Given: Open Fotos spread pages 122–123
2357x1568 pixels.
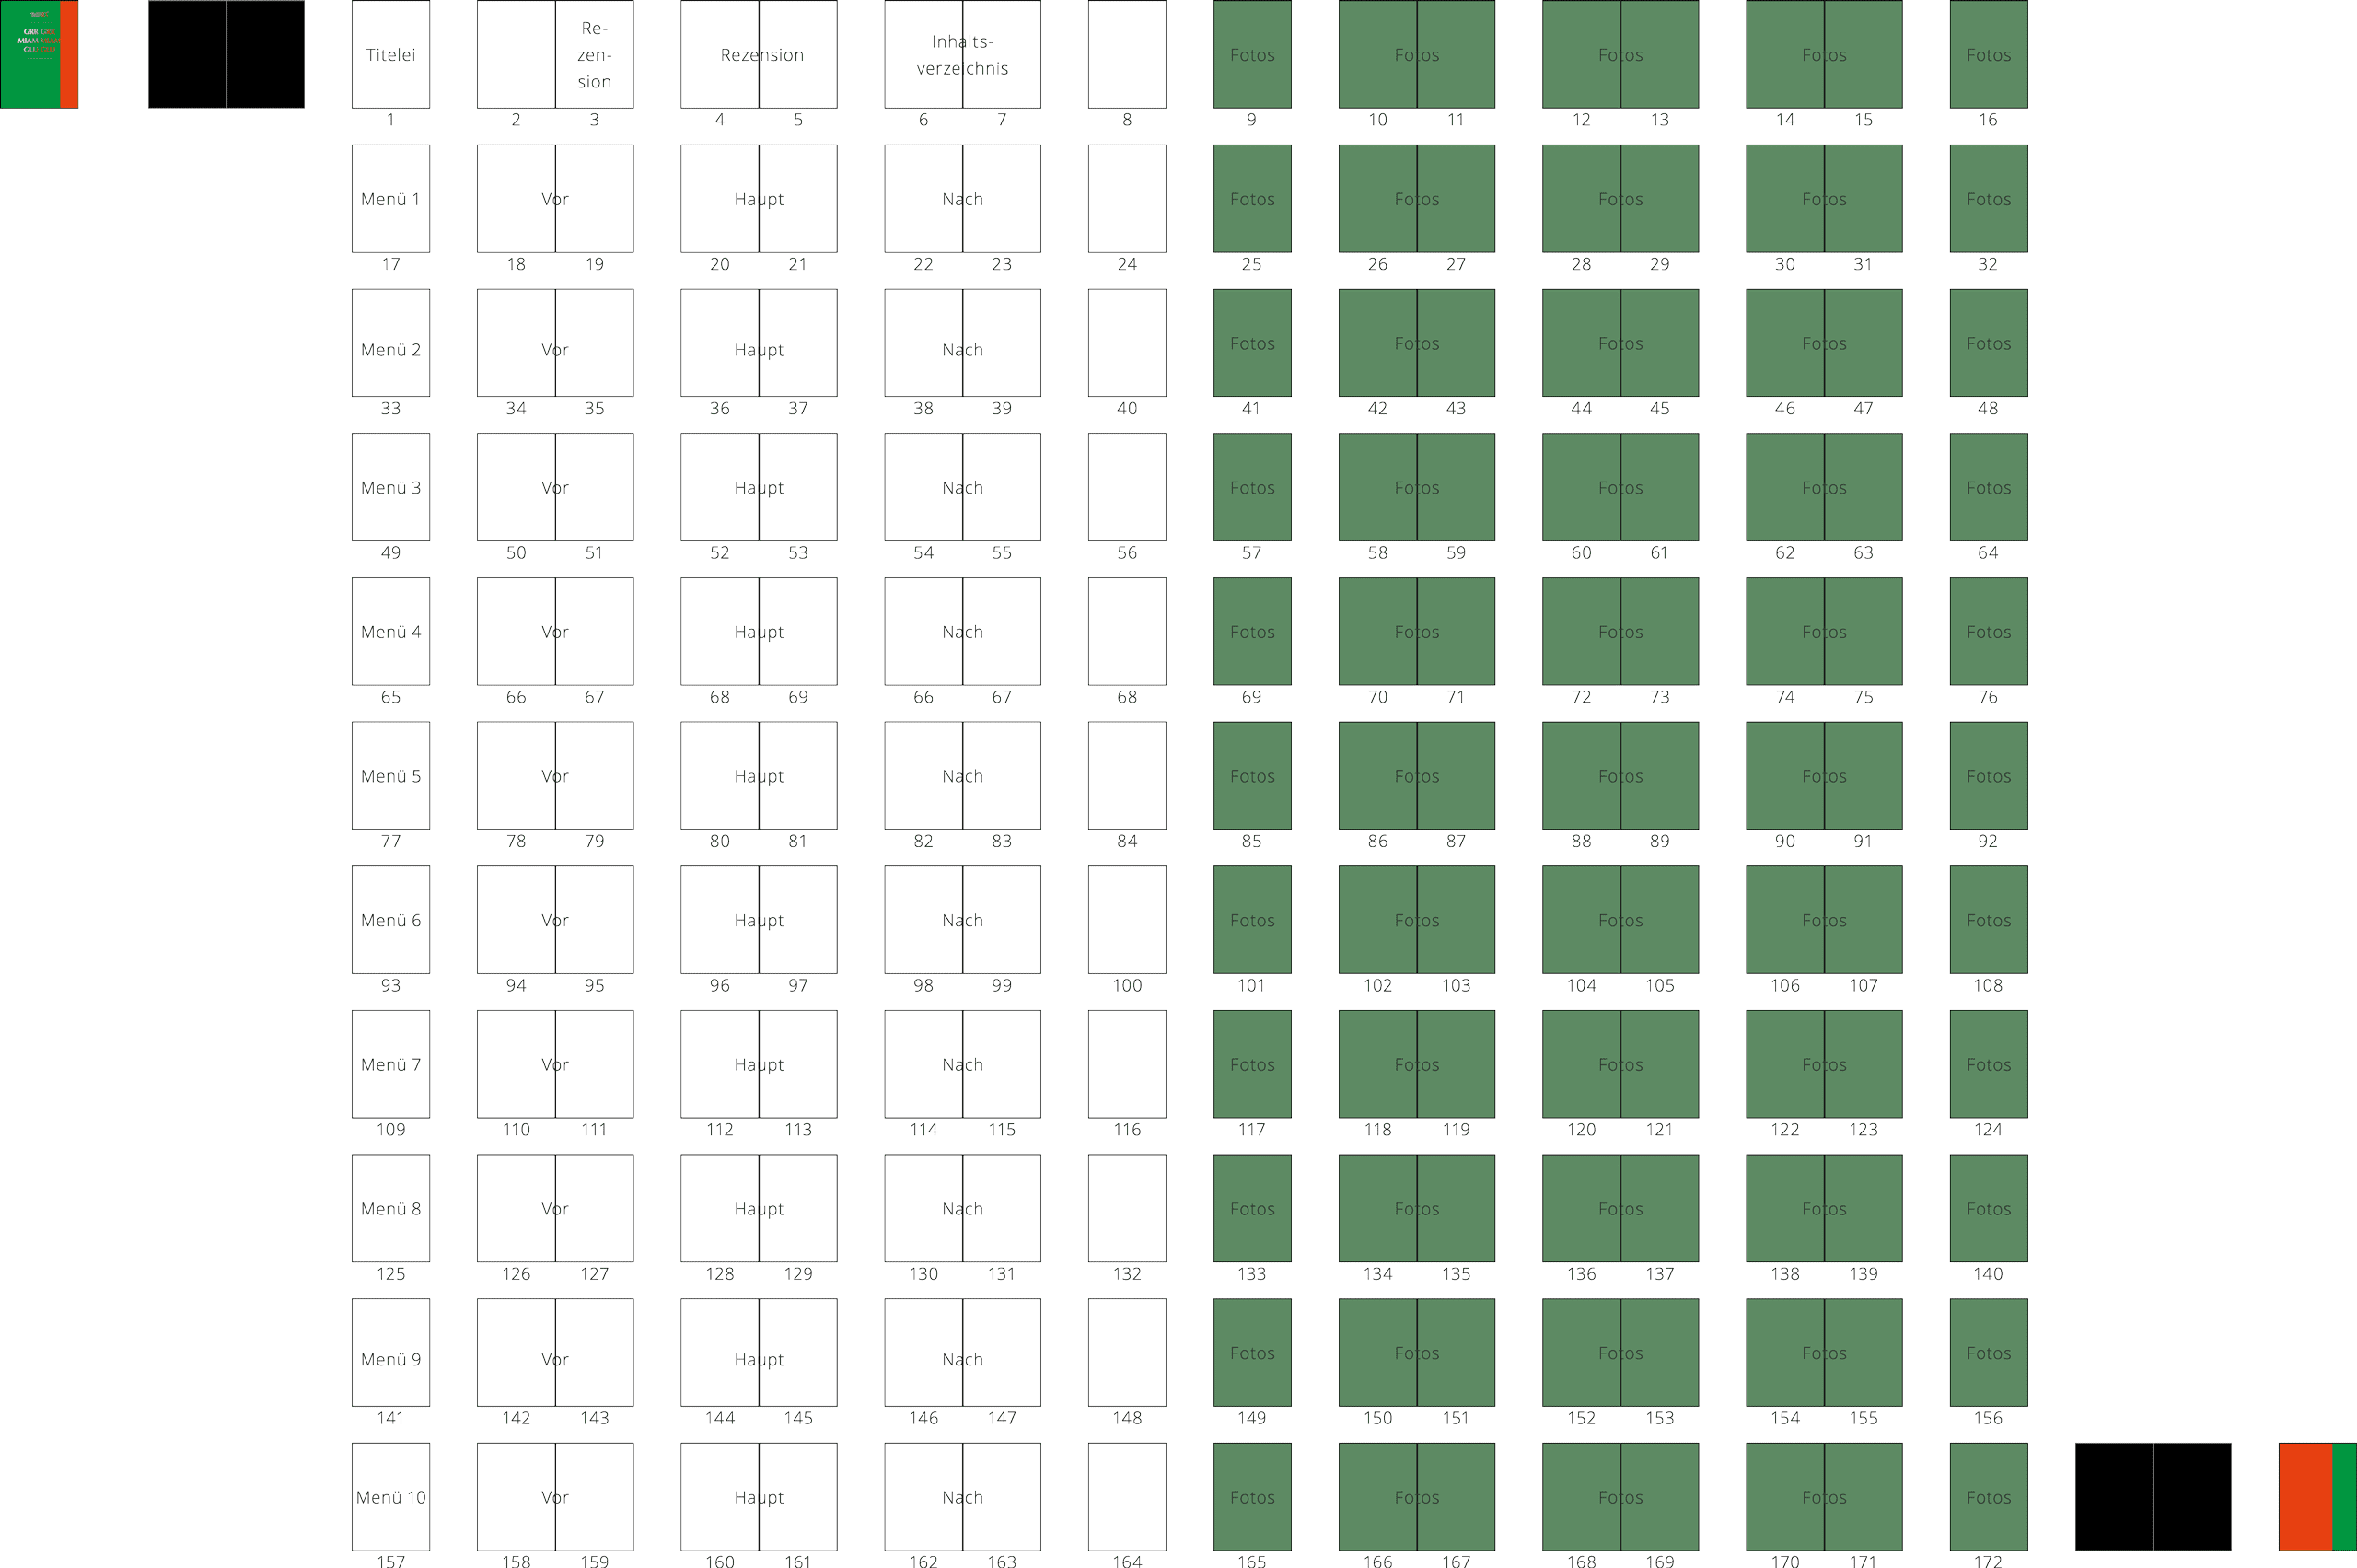Looking at the screenshot, I should [1824, 1064].
